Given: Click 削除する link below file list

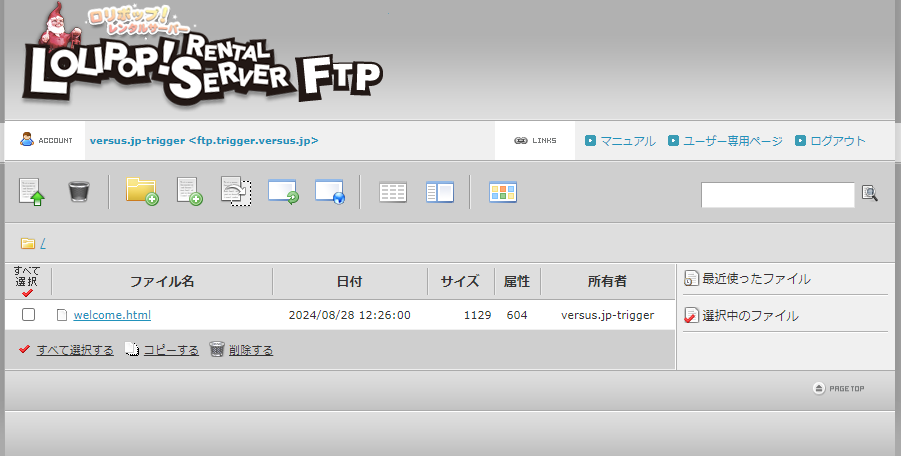Looking at the screenshot, I should (251, 350).
